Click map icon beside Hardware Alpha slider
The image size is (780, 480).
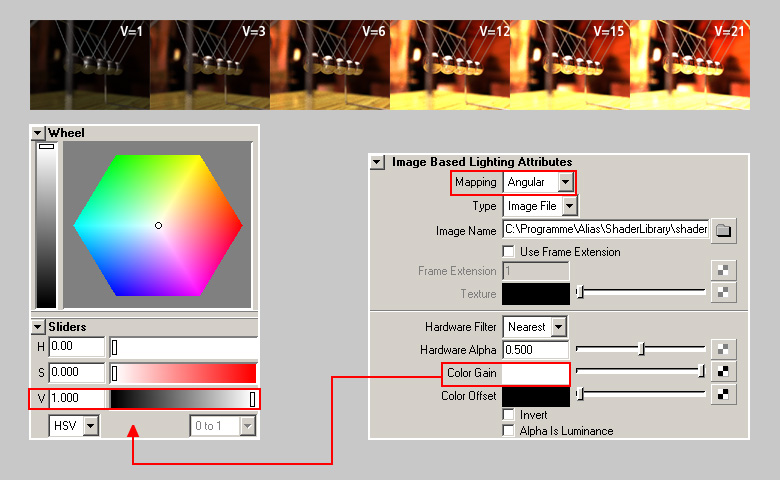click(723, 350)
